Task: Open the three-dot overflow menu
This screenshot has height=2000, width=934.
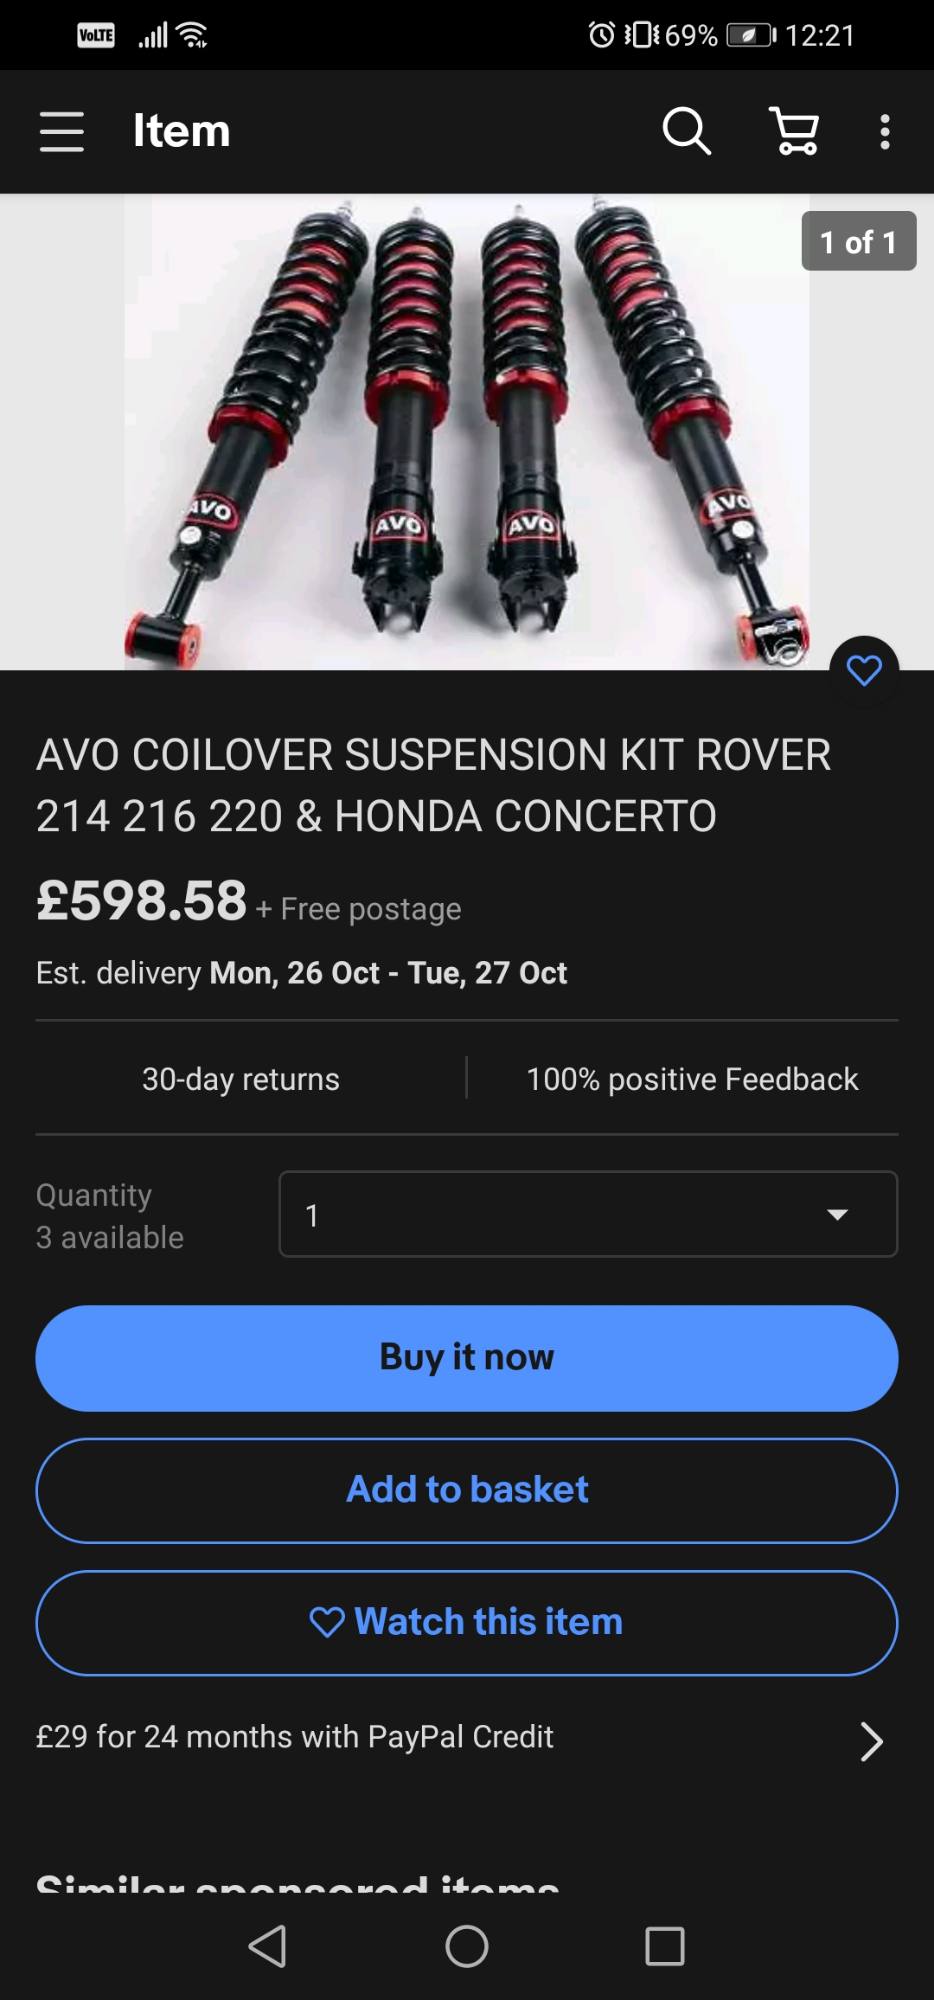Action: [x=884, y=132]
